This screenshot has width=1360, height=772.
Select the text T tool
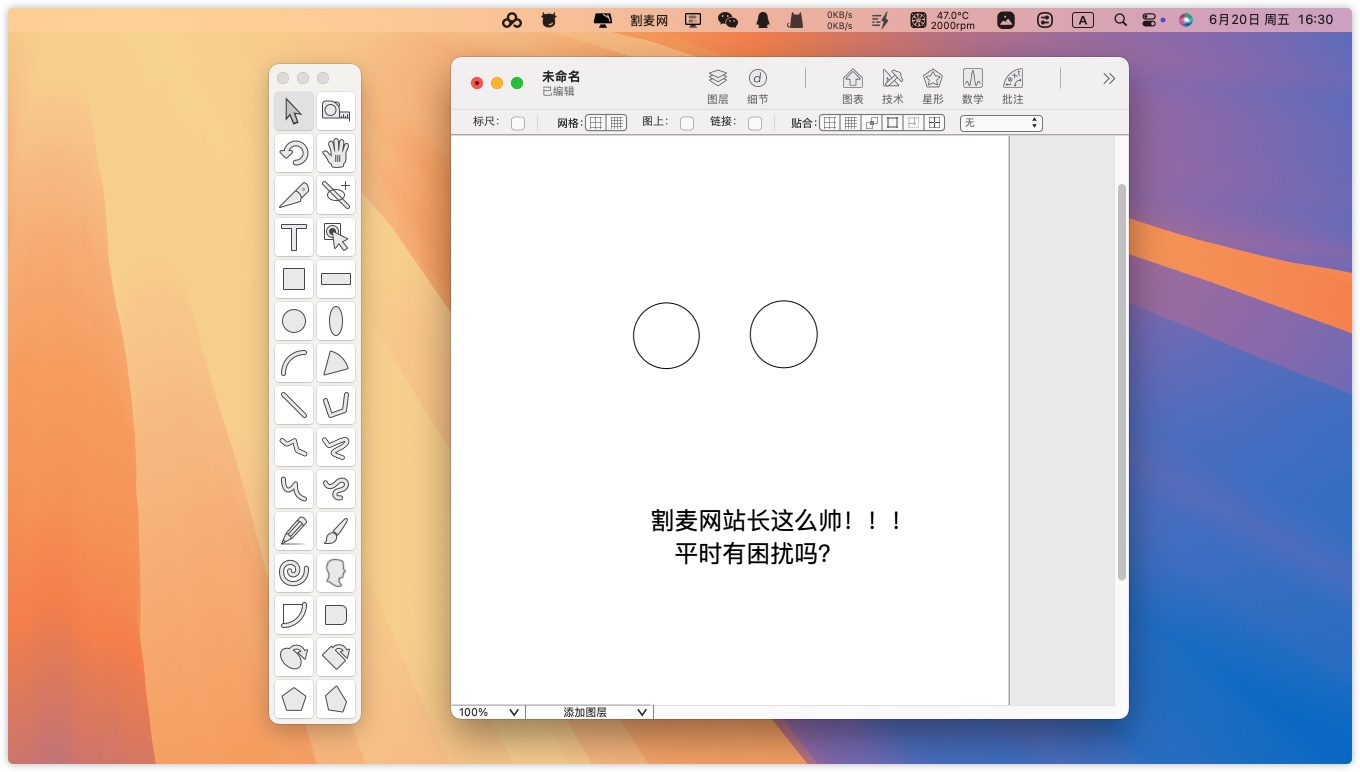click(294, 237)
